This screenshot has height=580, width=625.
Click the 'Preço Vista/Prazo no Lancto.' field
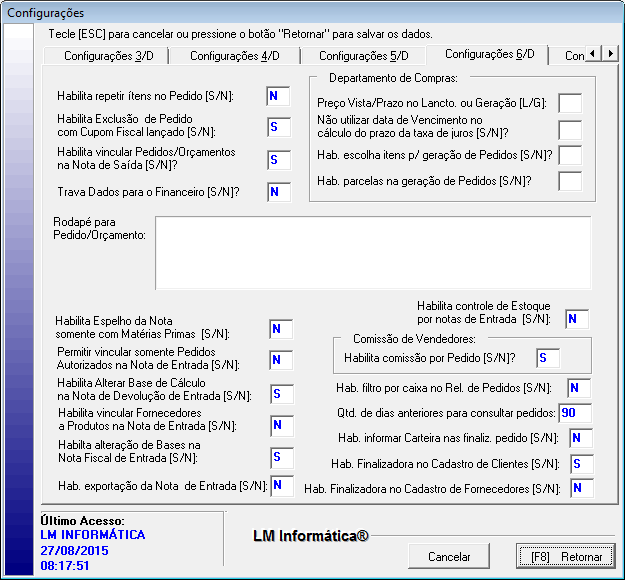(x=570, y=102)
